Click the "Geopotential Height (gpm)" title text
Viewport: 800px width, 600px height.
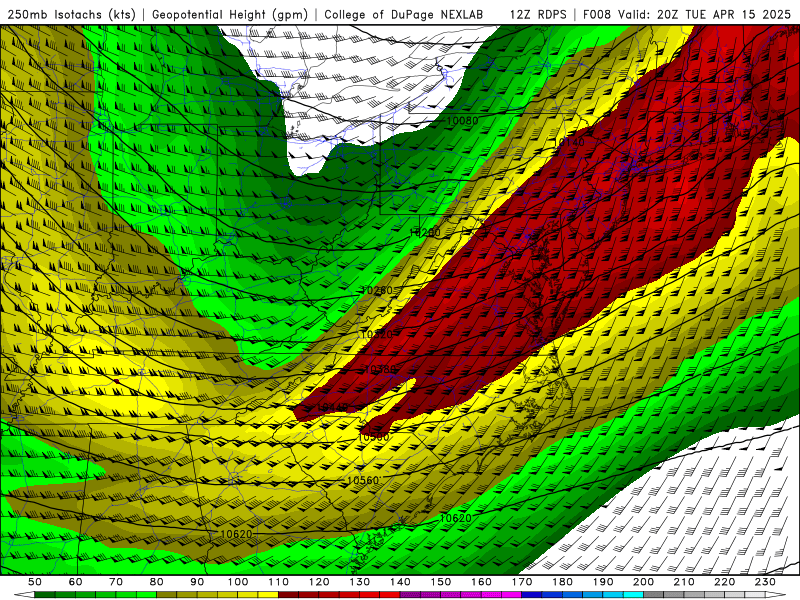230,14
